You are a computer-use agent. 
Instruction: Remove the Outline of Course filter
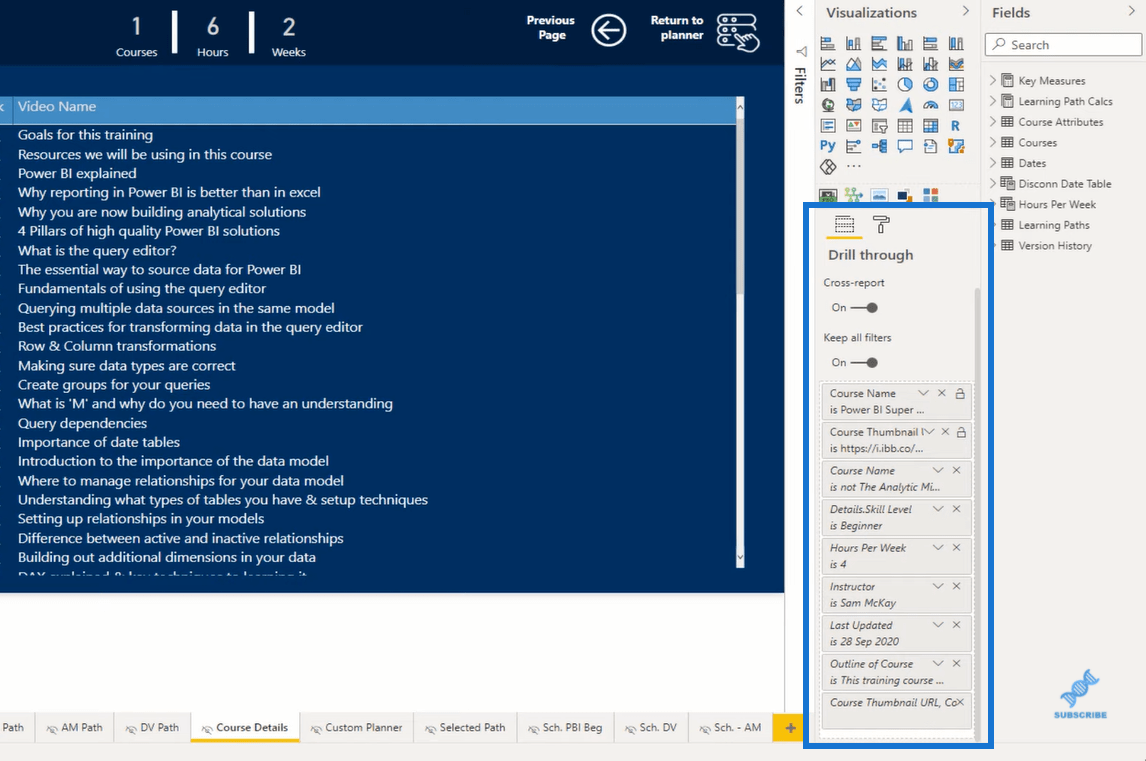click(957, 664)
